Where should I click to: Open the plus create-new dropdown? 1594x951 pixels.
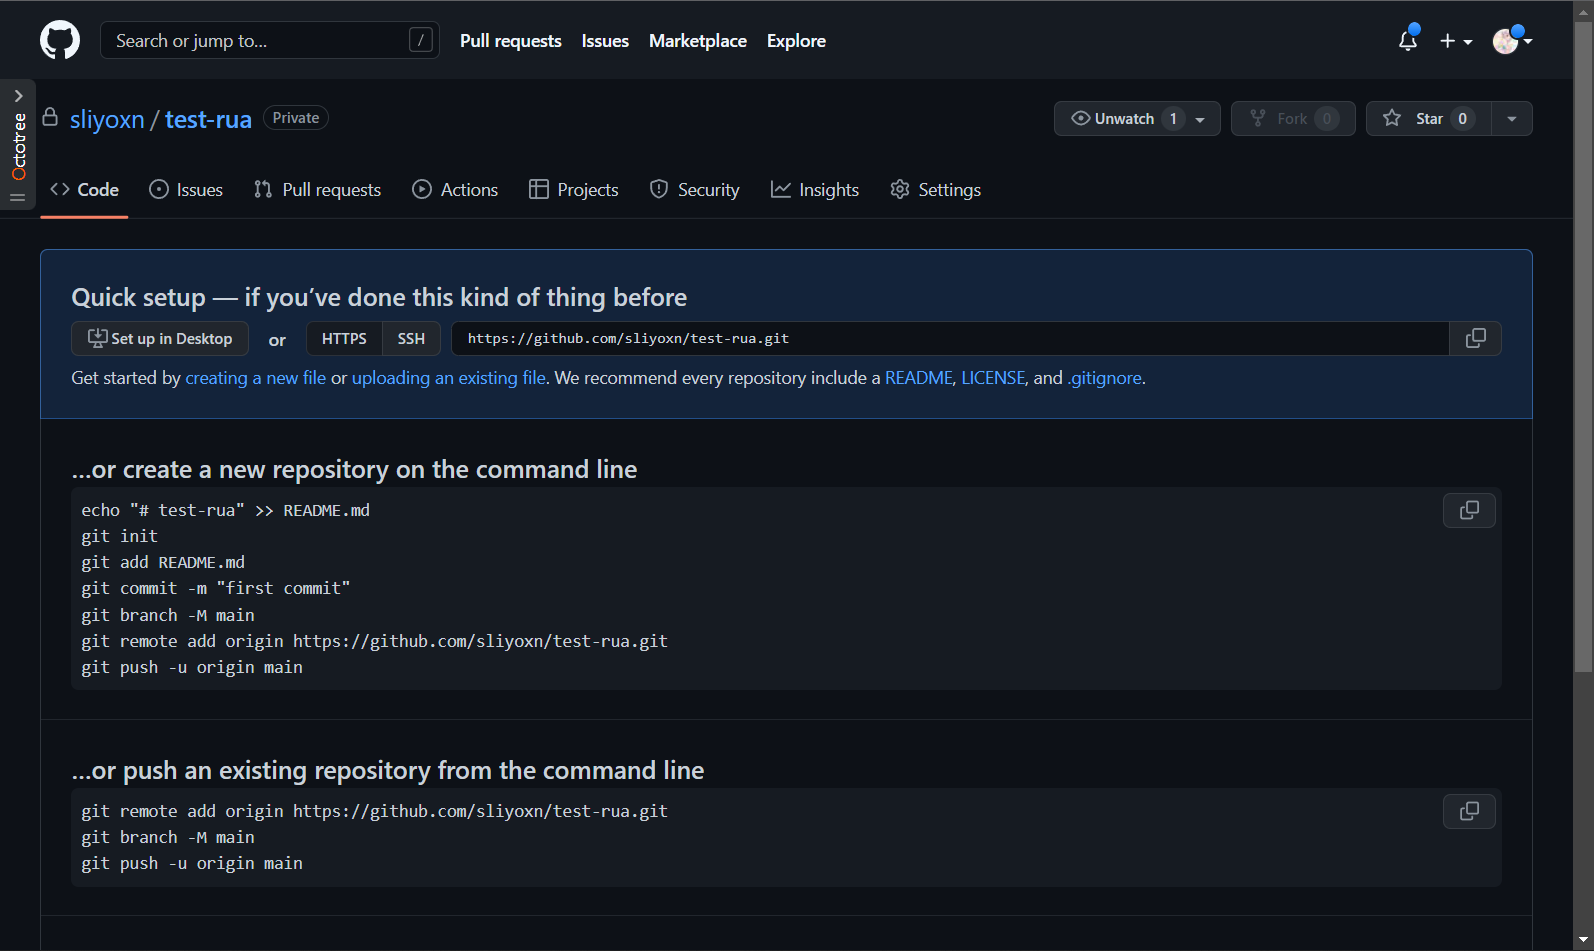point(1455,41)
